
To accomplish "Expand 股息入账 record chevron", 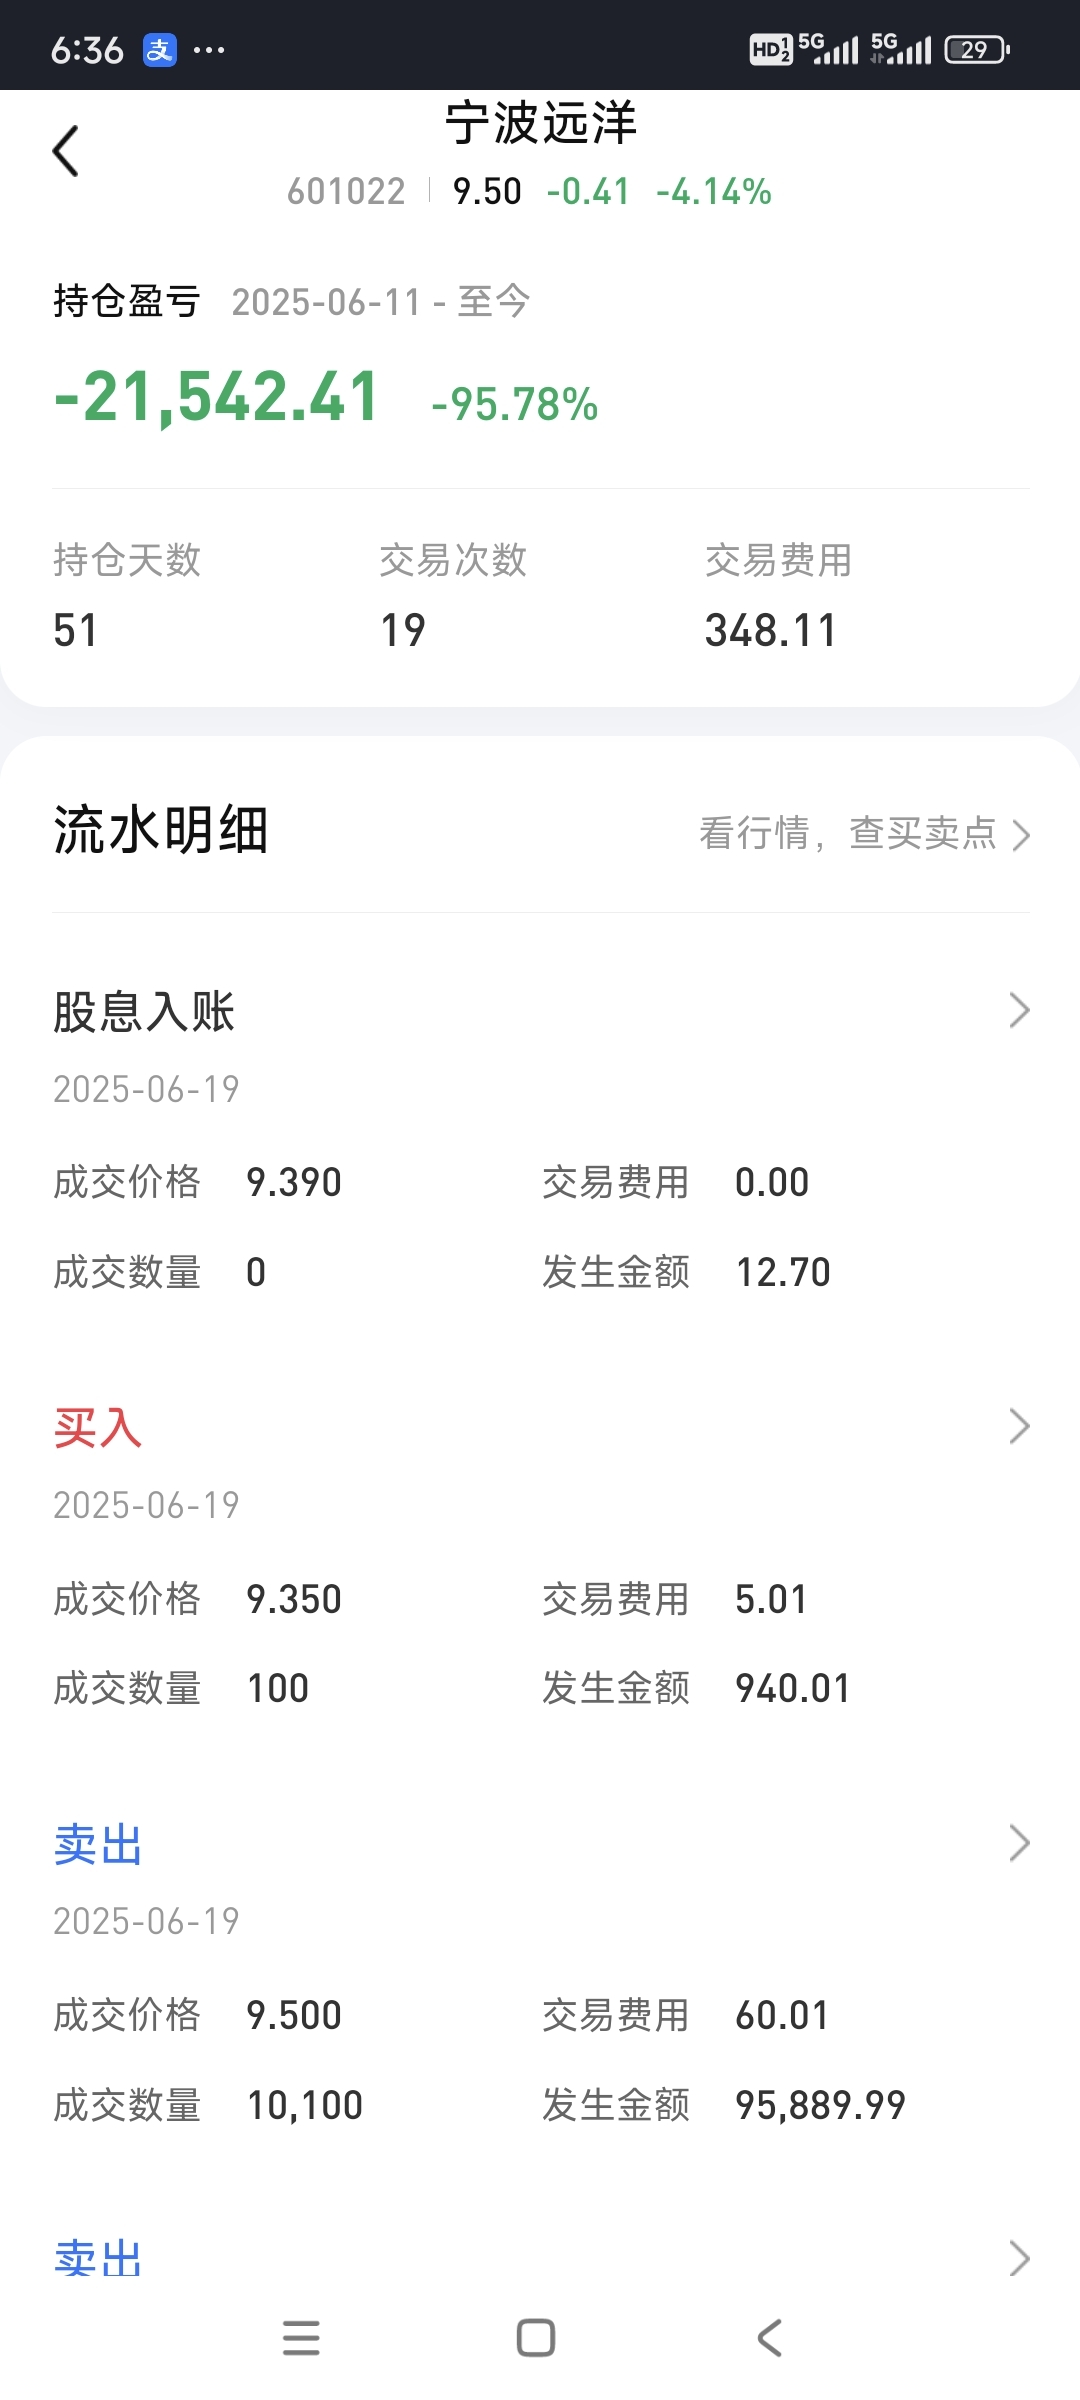I will tap(1019, 1010).
